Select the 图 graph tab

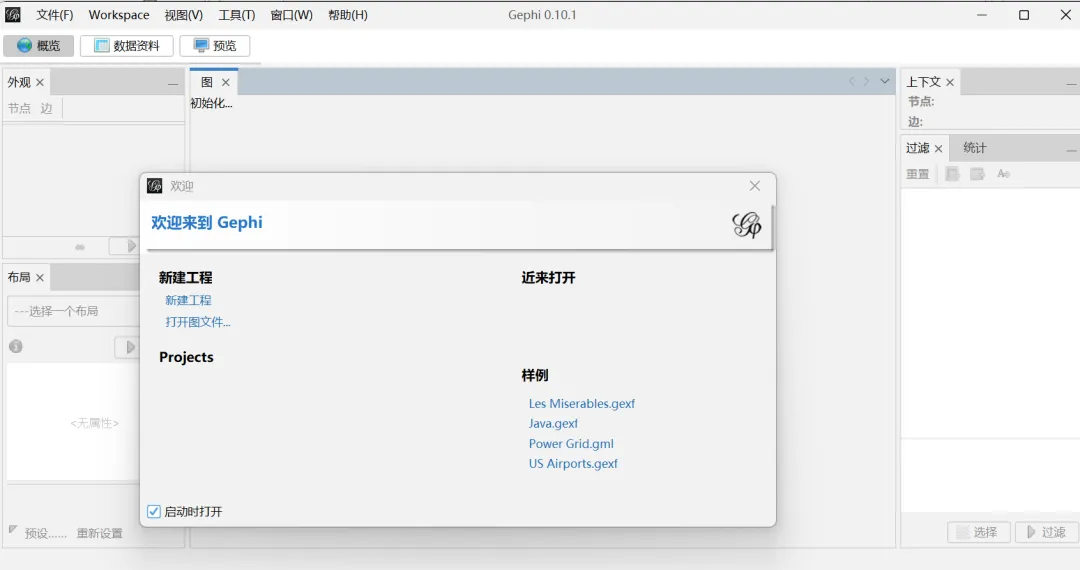tap(207, 82)
